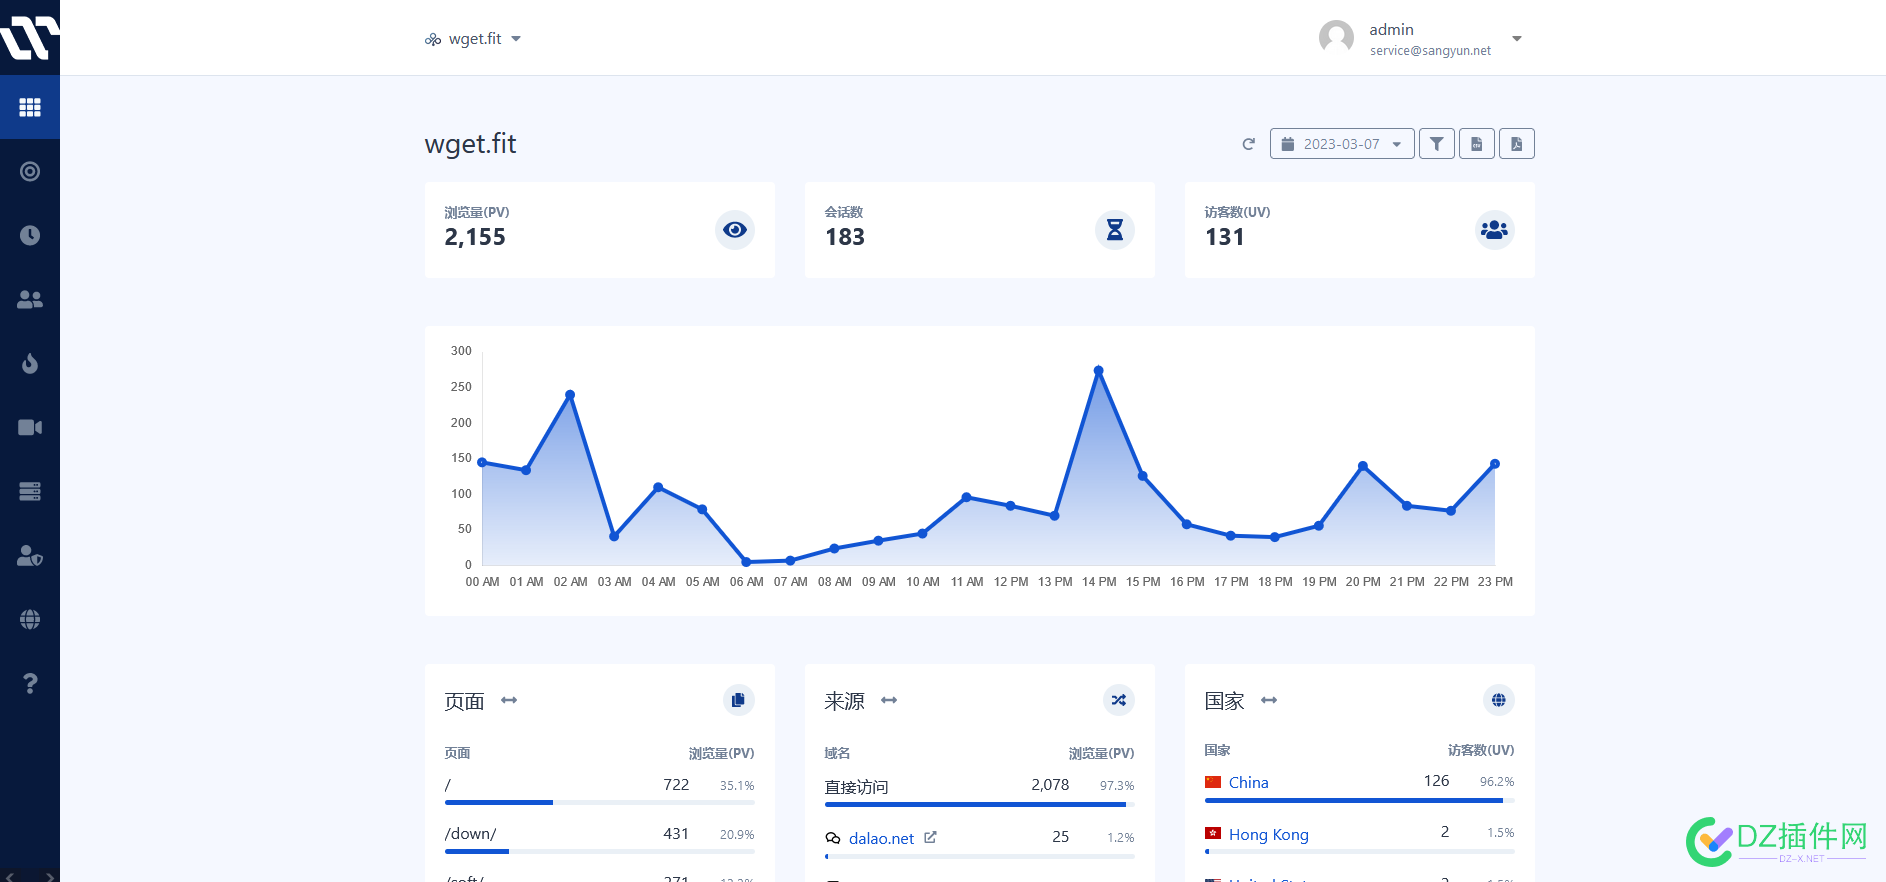Open the video camera recordings icon in sidebar
The image size is (1886, 882).
[30, 427]
